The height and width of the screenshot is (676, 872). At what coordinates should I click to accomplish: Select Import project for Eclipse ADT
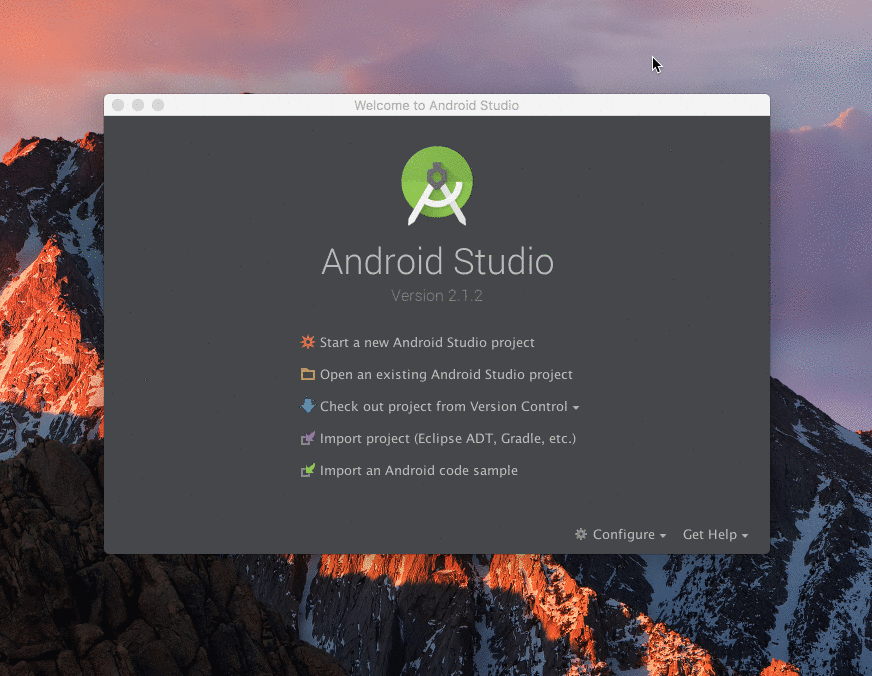coord(448,438)
